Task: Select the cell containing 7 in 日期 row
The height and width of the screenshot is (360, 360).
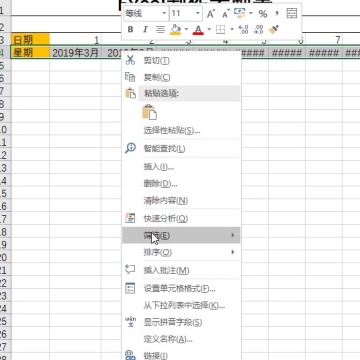Action: pyautogui.click(x=324, y=40)
